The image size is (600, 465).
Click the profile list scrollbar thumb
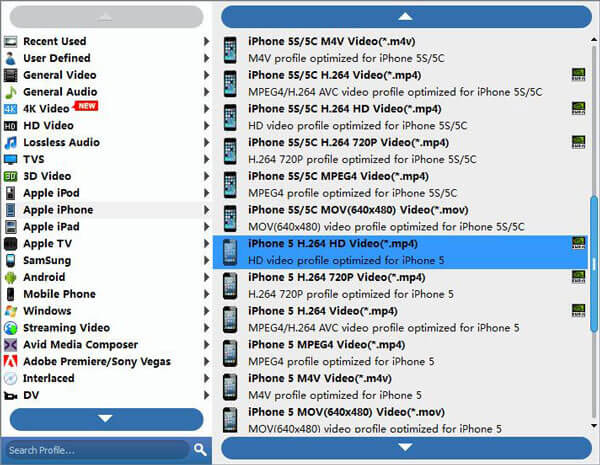point(594,264)
